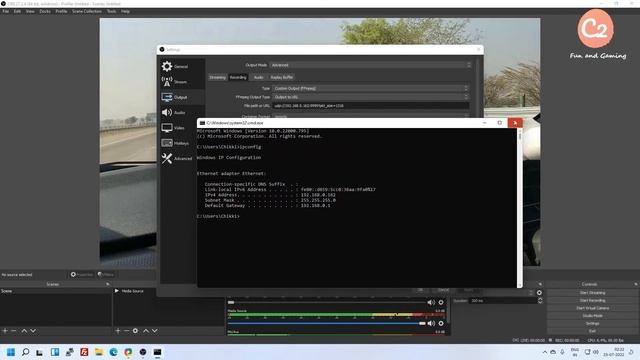Add a new scene with the plus icon
The height and width of the screenshot is (360, 640).
pyautogui.click(x=5, y=331)
